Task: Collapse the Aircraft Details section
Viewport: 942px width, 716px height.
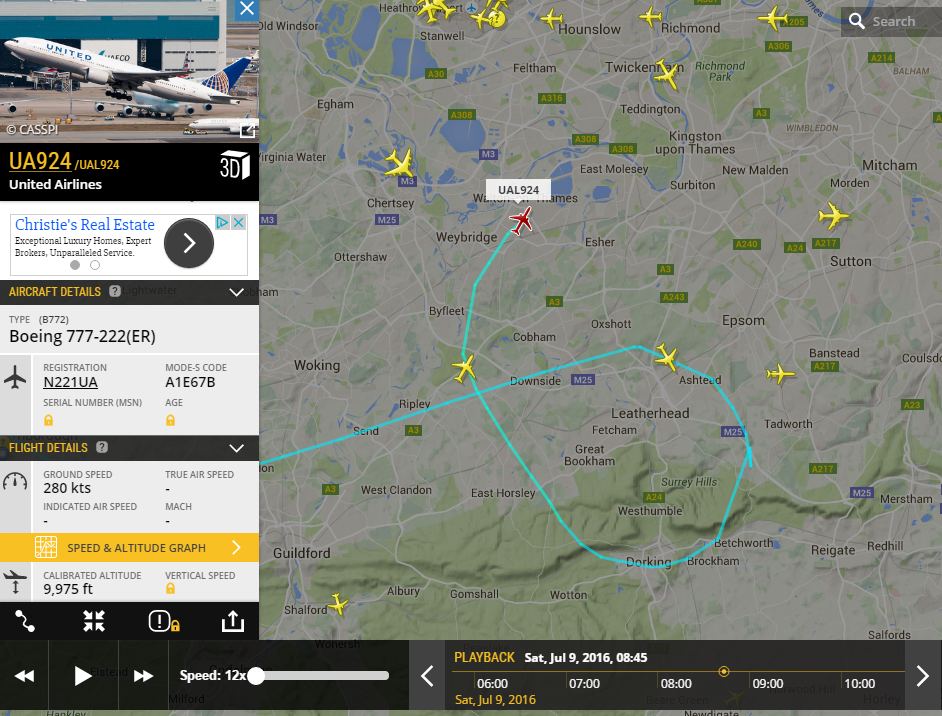Action: [237, 293]
